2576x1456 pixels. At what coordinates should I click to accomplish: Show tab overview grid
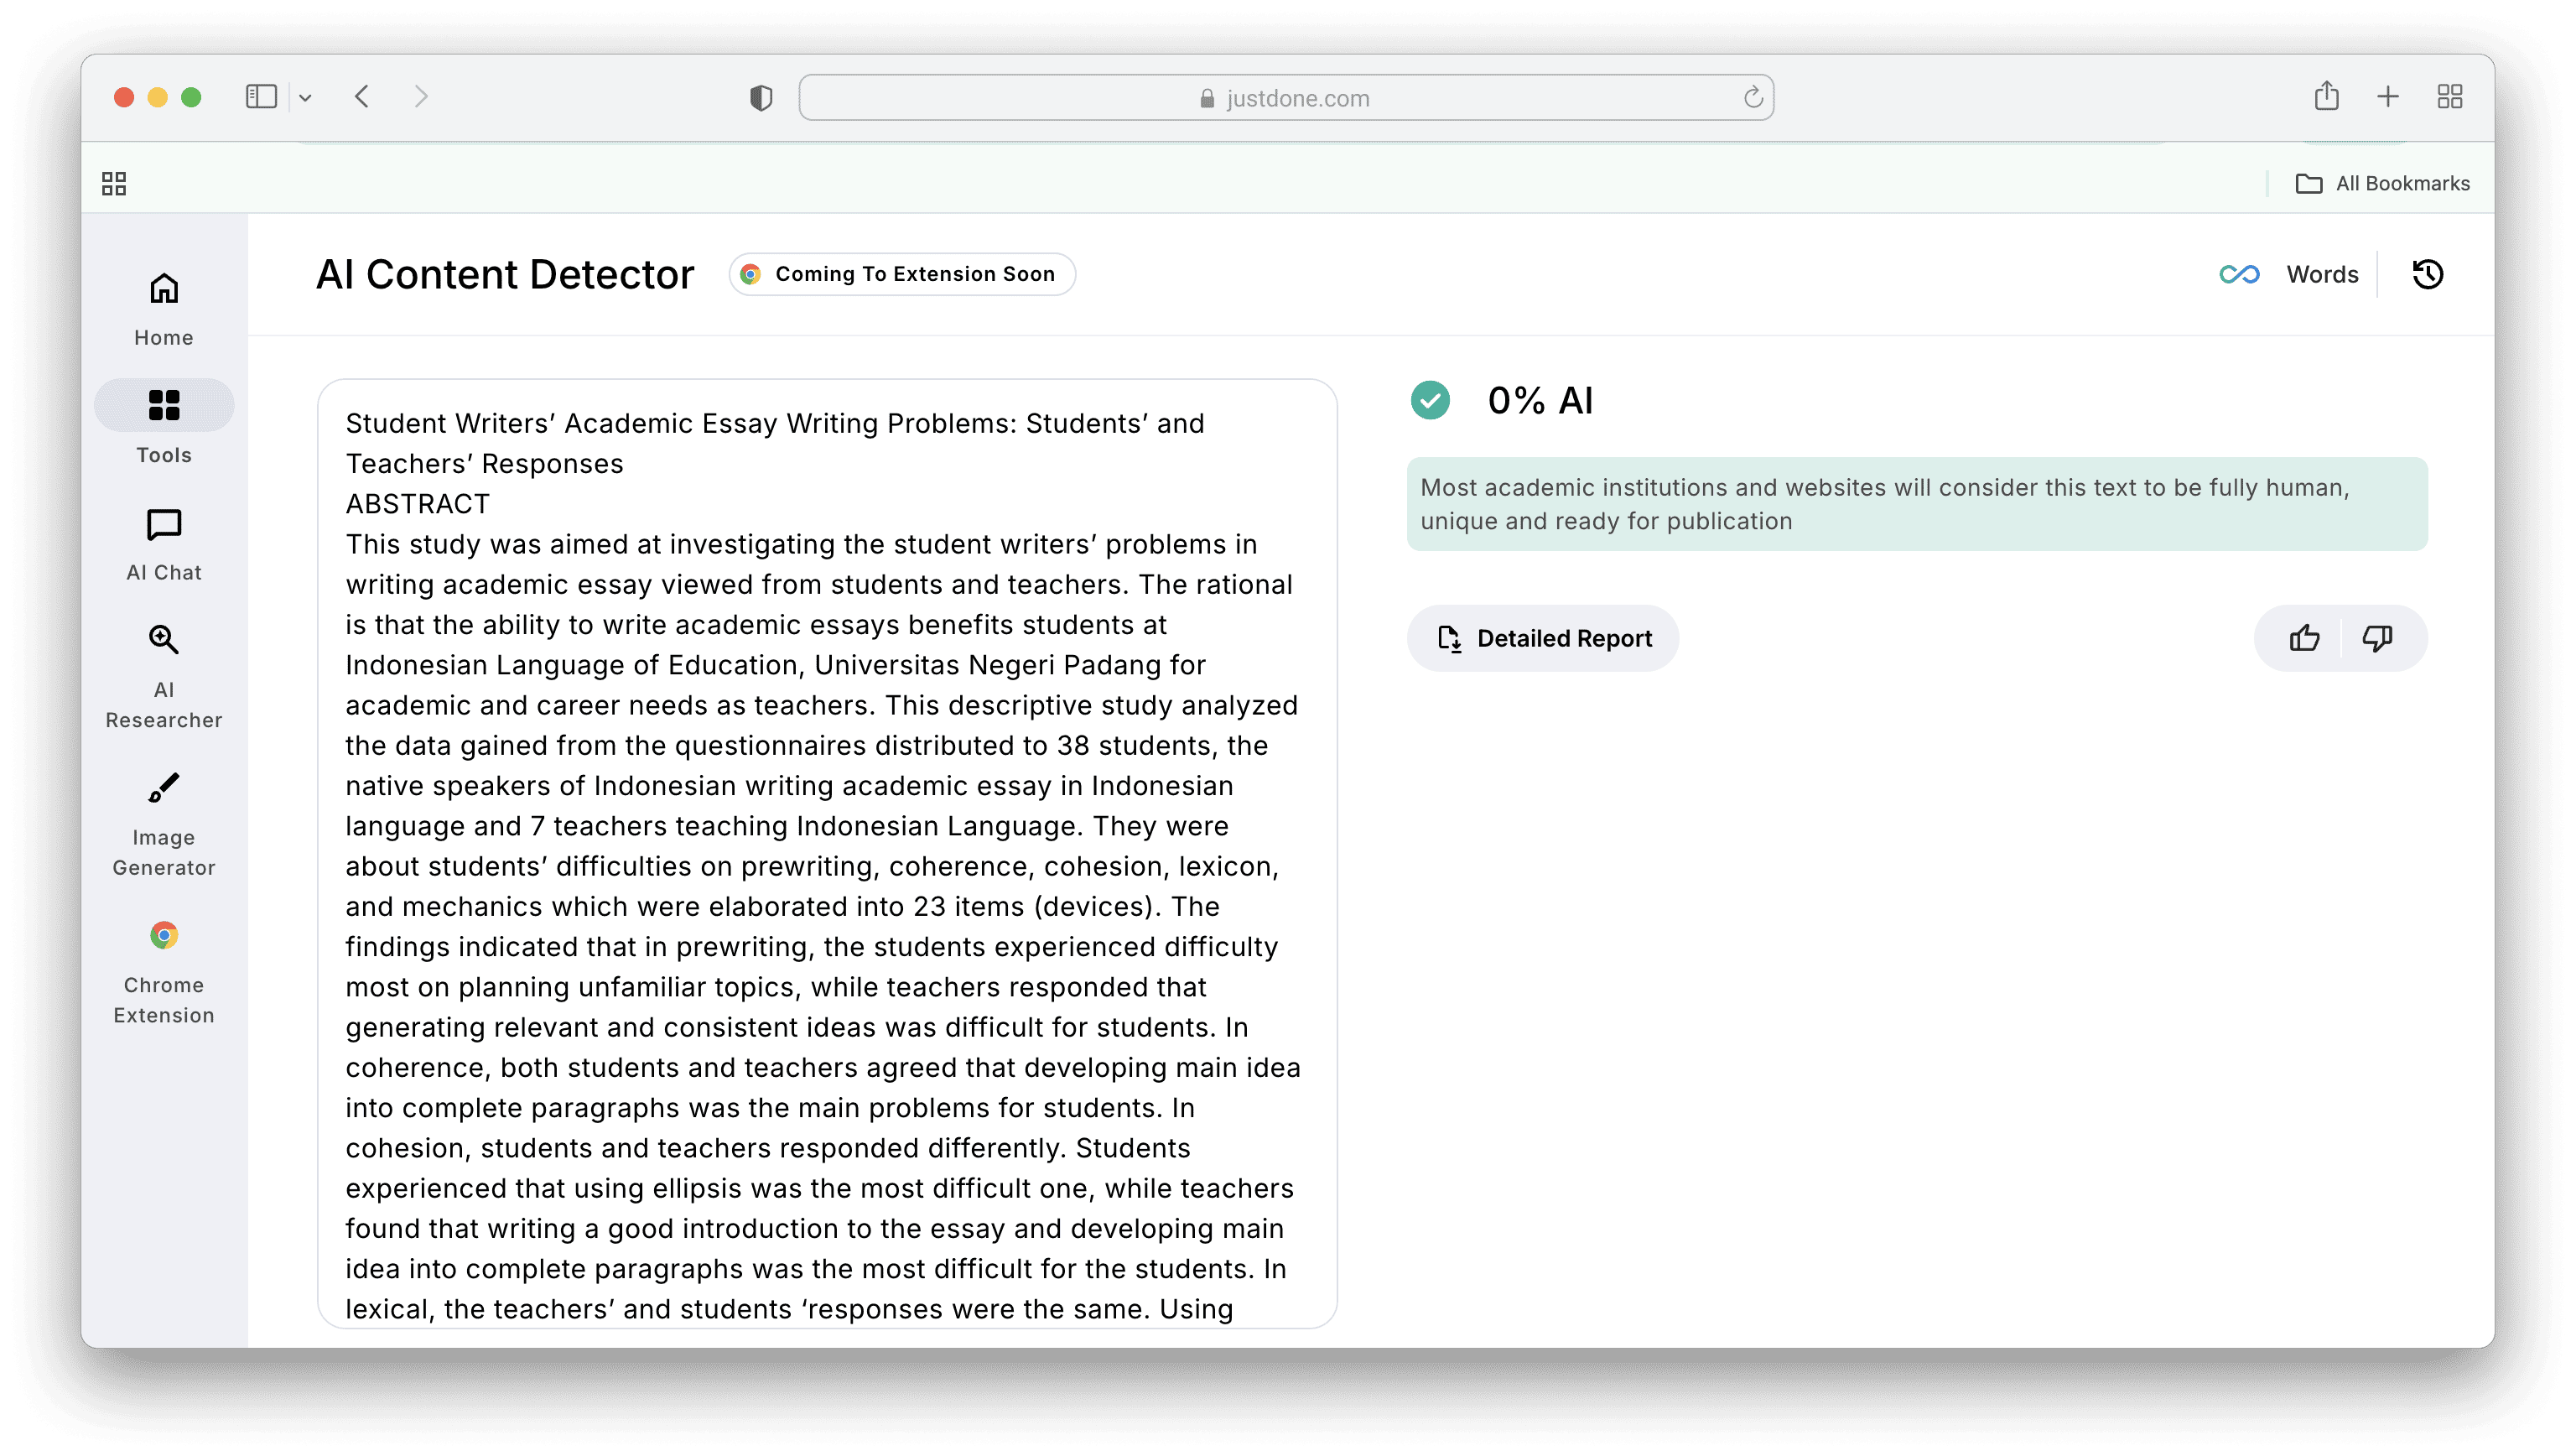pos(2449,97)
